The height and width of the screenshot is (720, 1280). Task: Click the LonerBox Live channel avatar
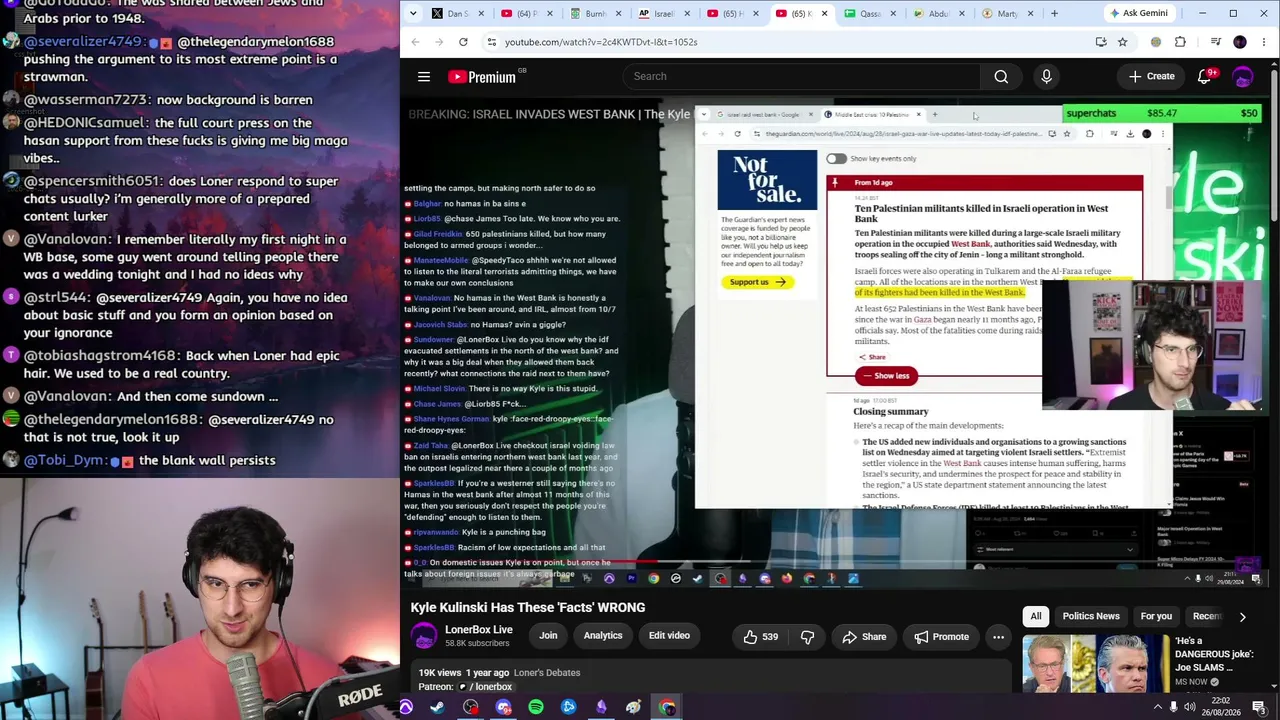click(424, 636)
